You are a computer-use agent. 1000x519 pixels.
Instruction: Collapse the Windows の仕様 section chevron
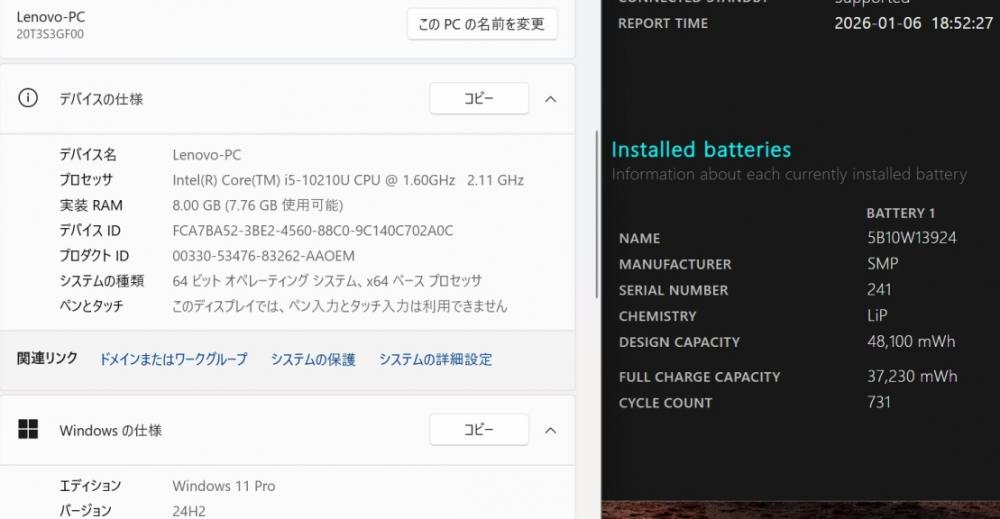(x=550, y=430)
